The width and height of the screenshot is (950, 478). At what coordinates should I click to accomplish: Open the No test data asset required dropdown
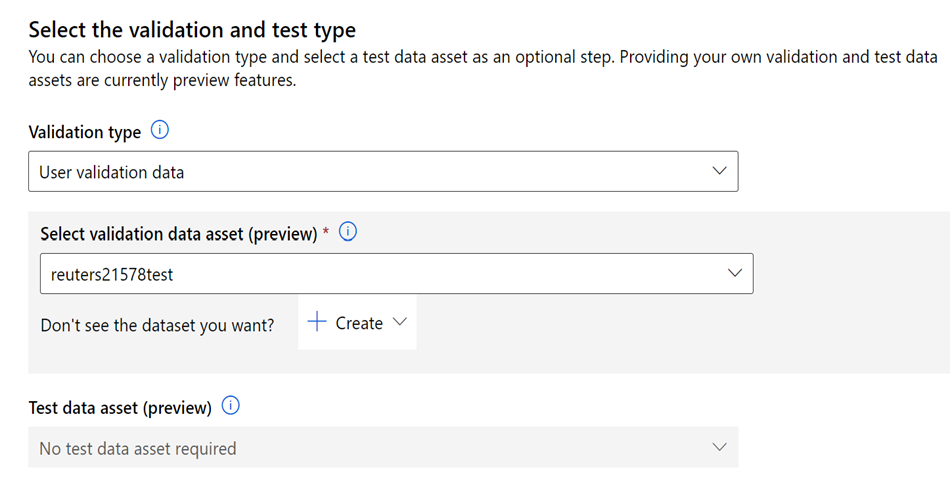383,447
